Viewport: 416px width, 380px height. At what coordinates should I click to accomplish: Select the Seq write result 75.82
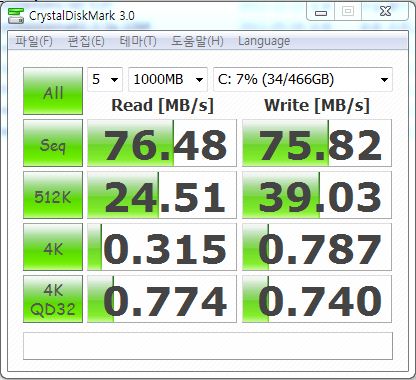pos(317,143)
